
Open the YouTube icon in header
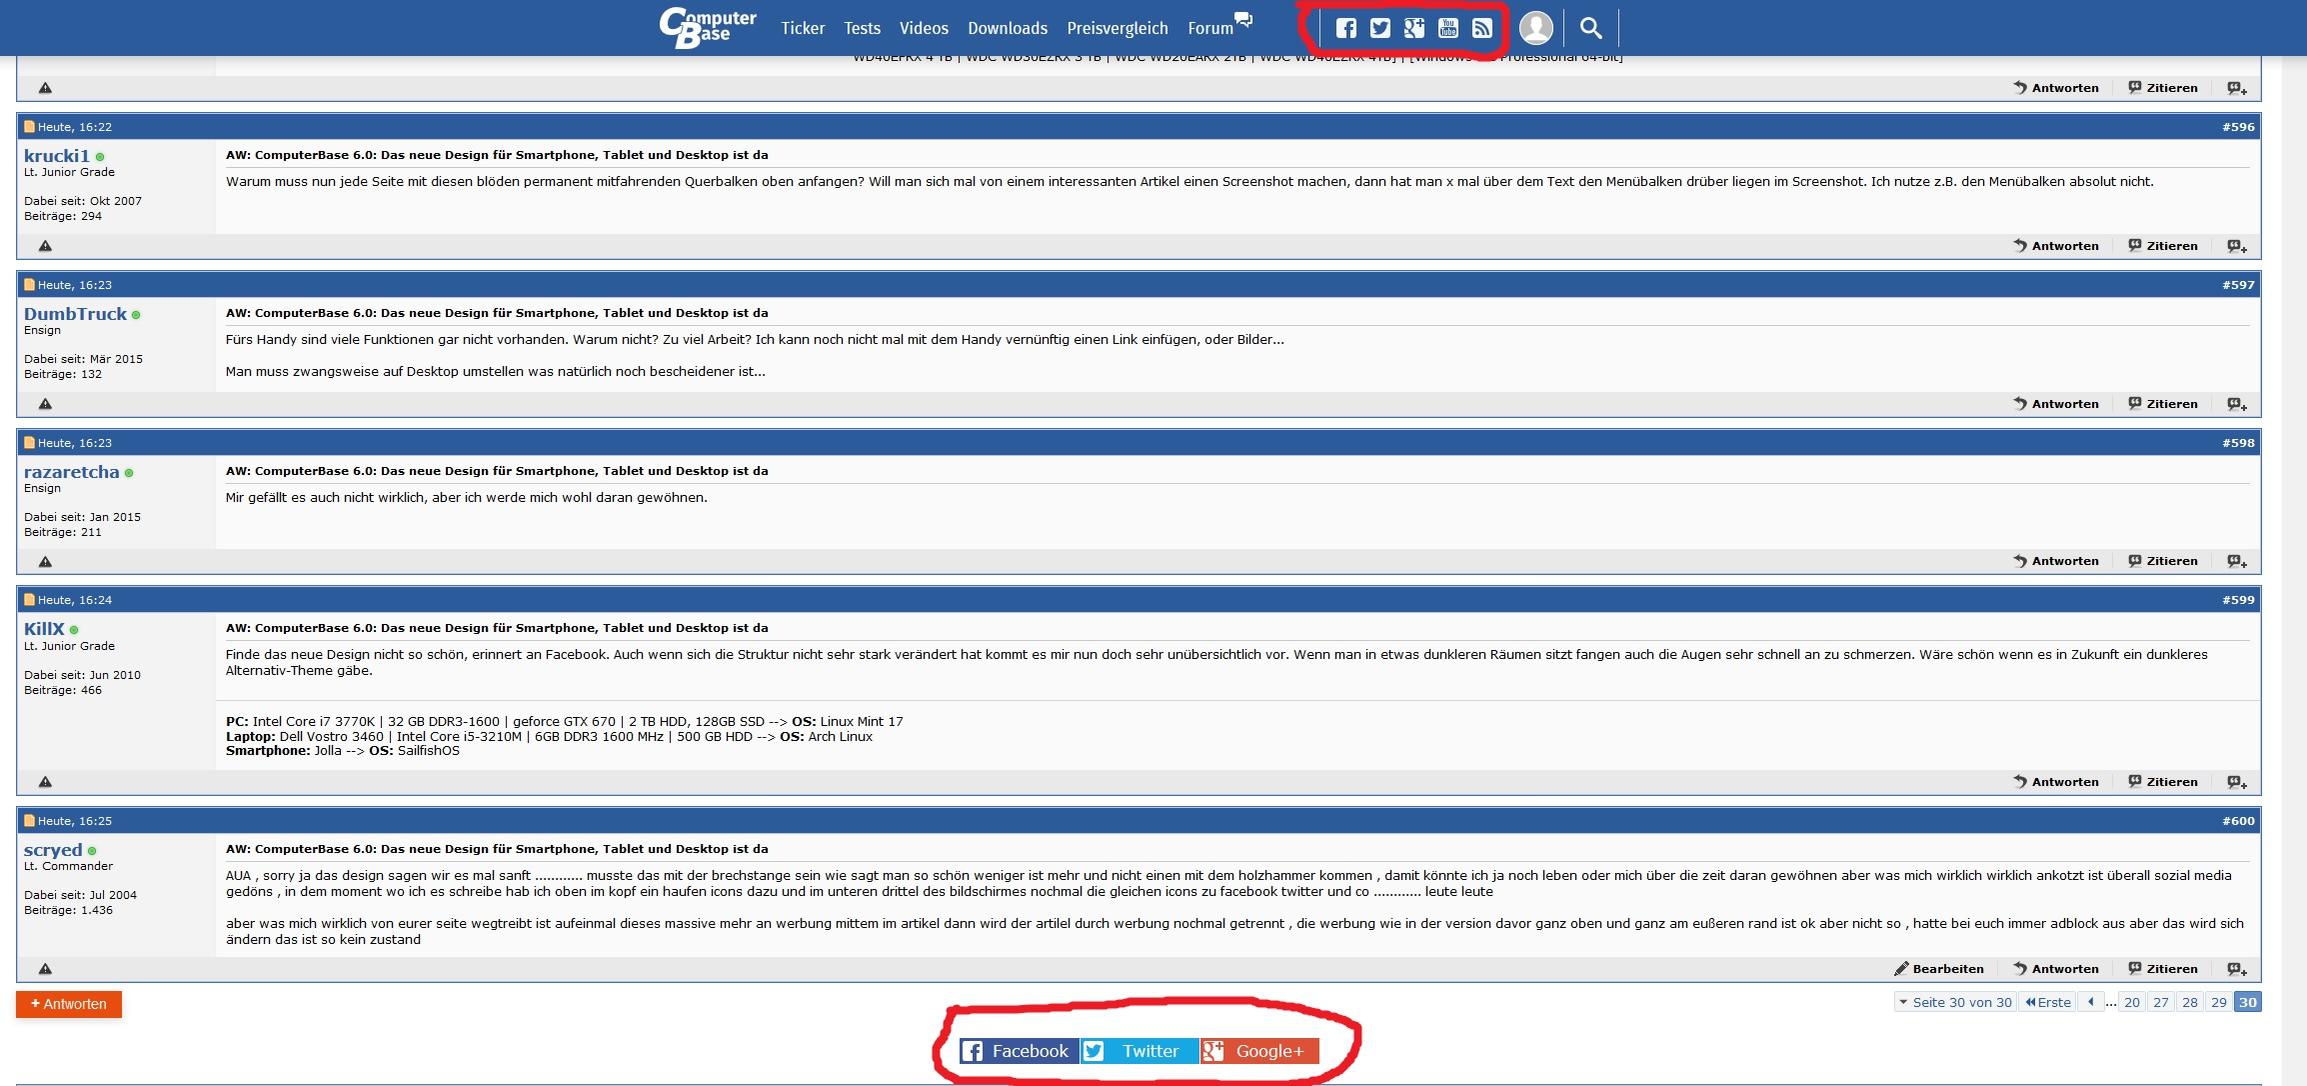[x=1448, y=28]
